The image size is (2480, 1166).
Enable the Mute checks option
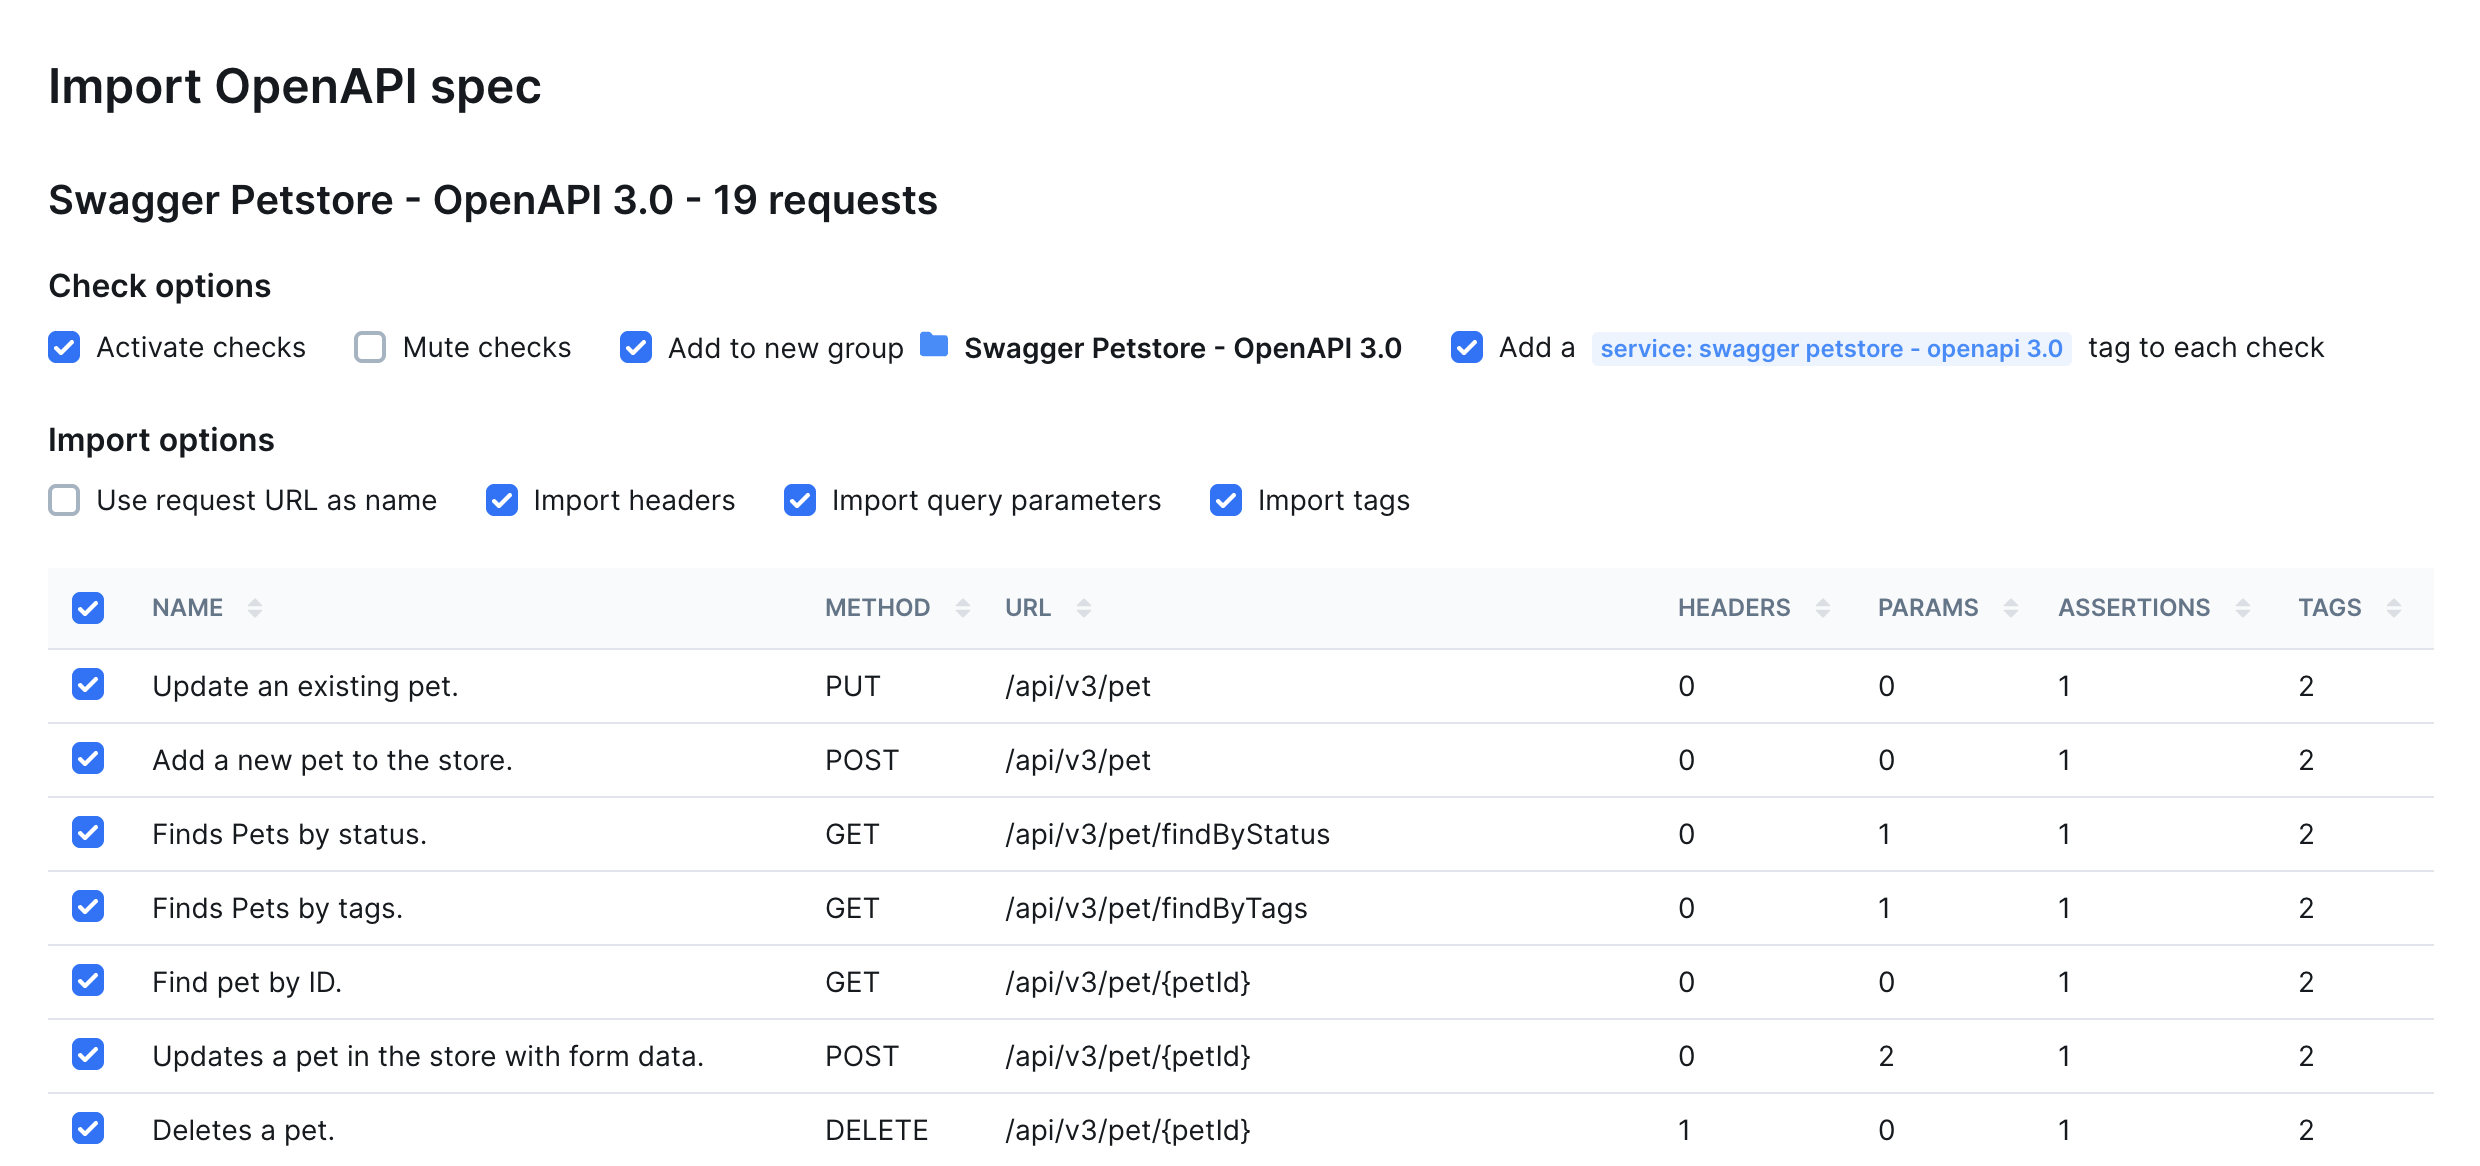click(x=370, y=347)
